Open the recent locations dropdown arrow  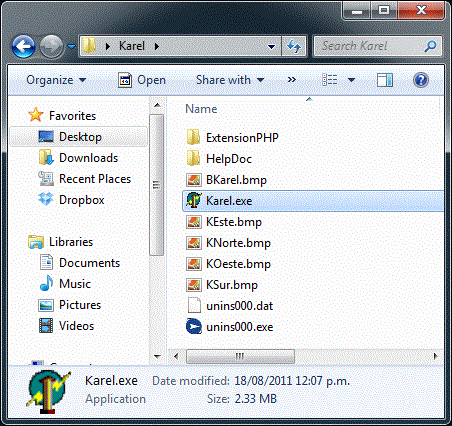[x=71, y=47]
